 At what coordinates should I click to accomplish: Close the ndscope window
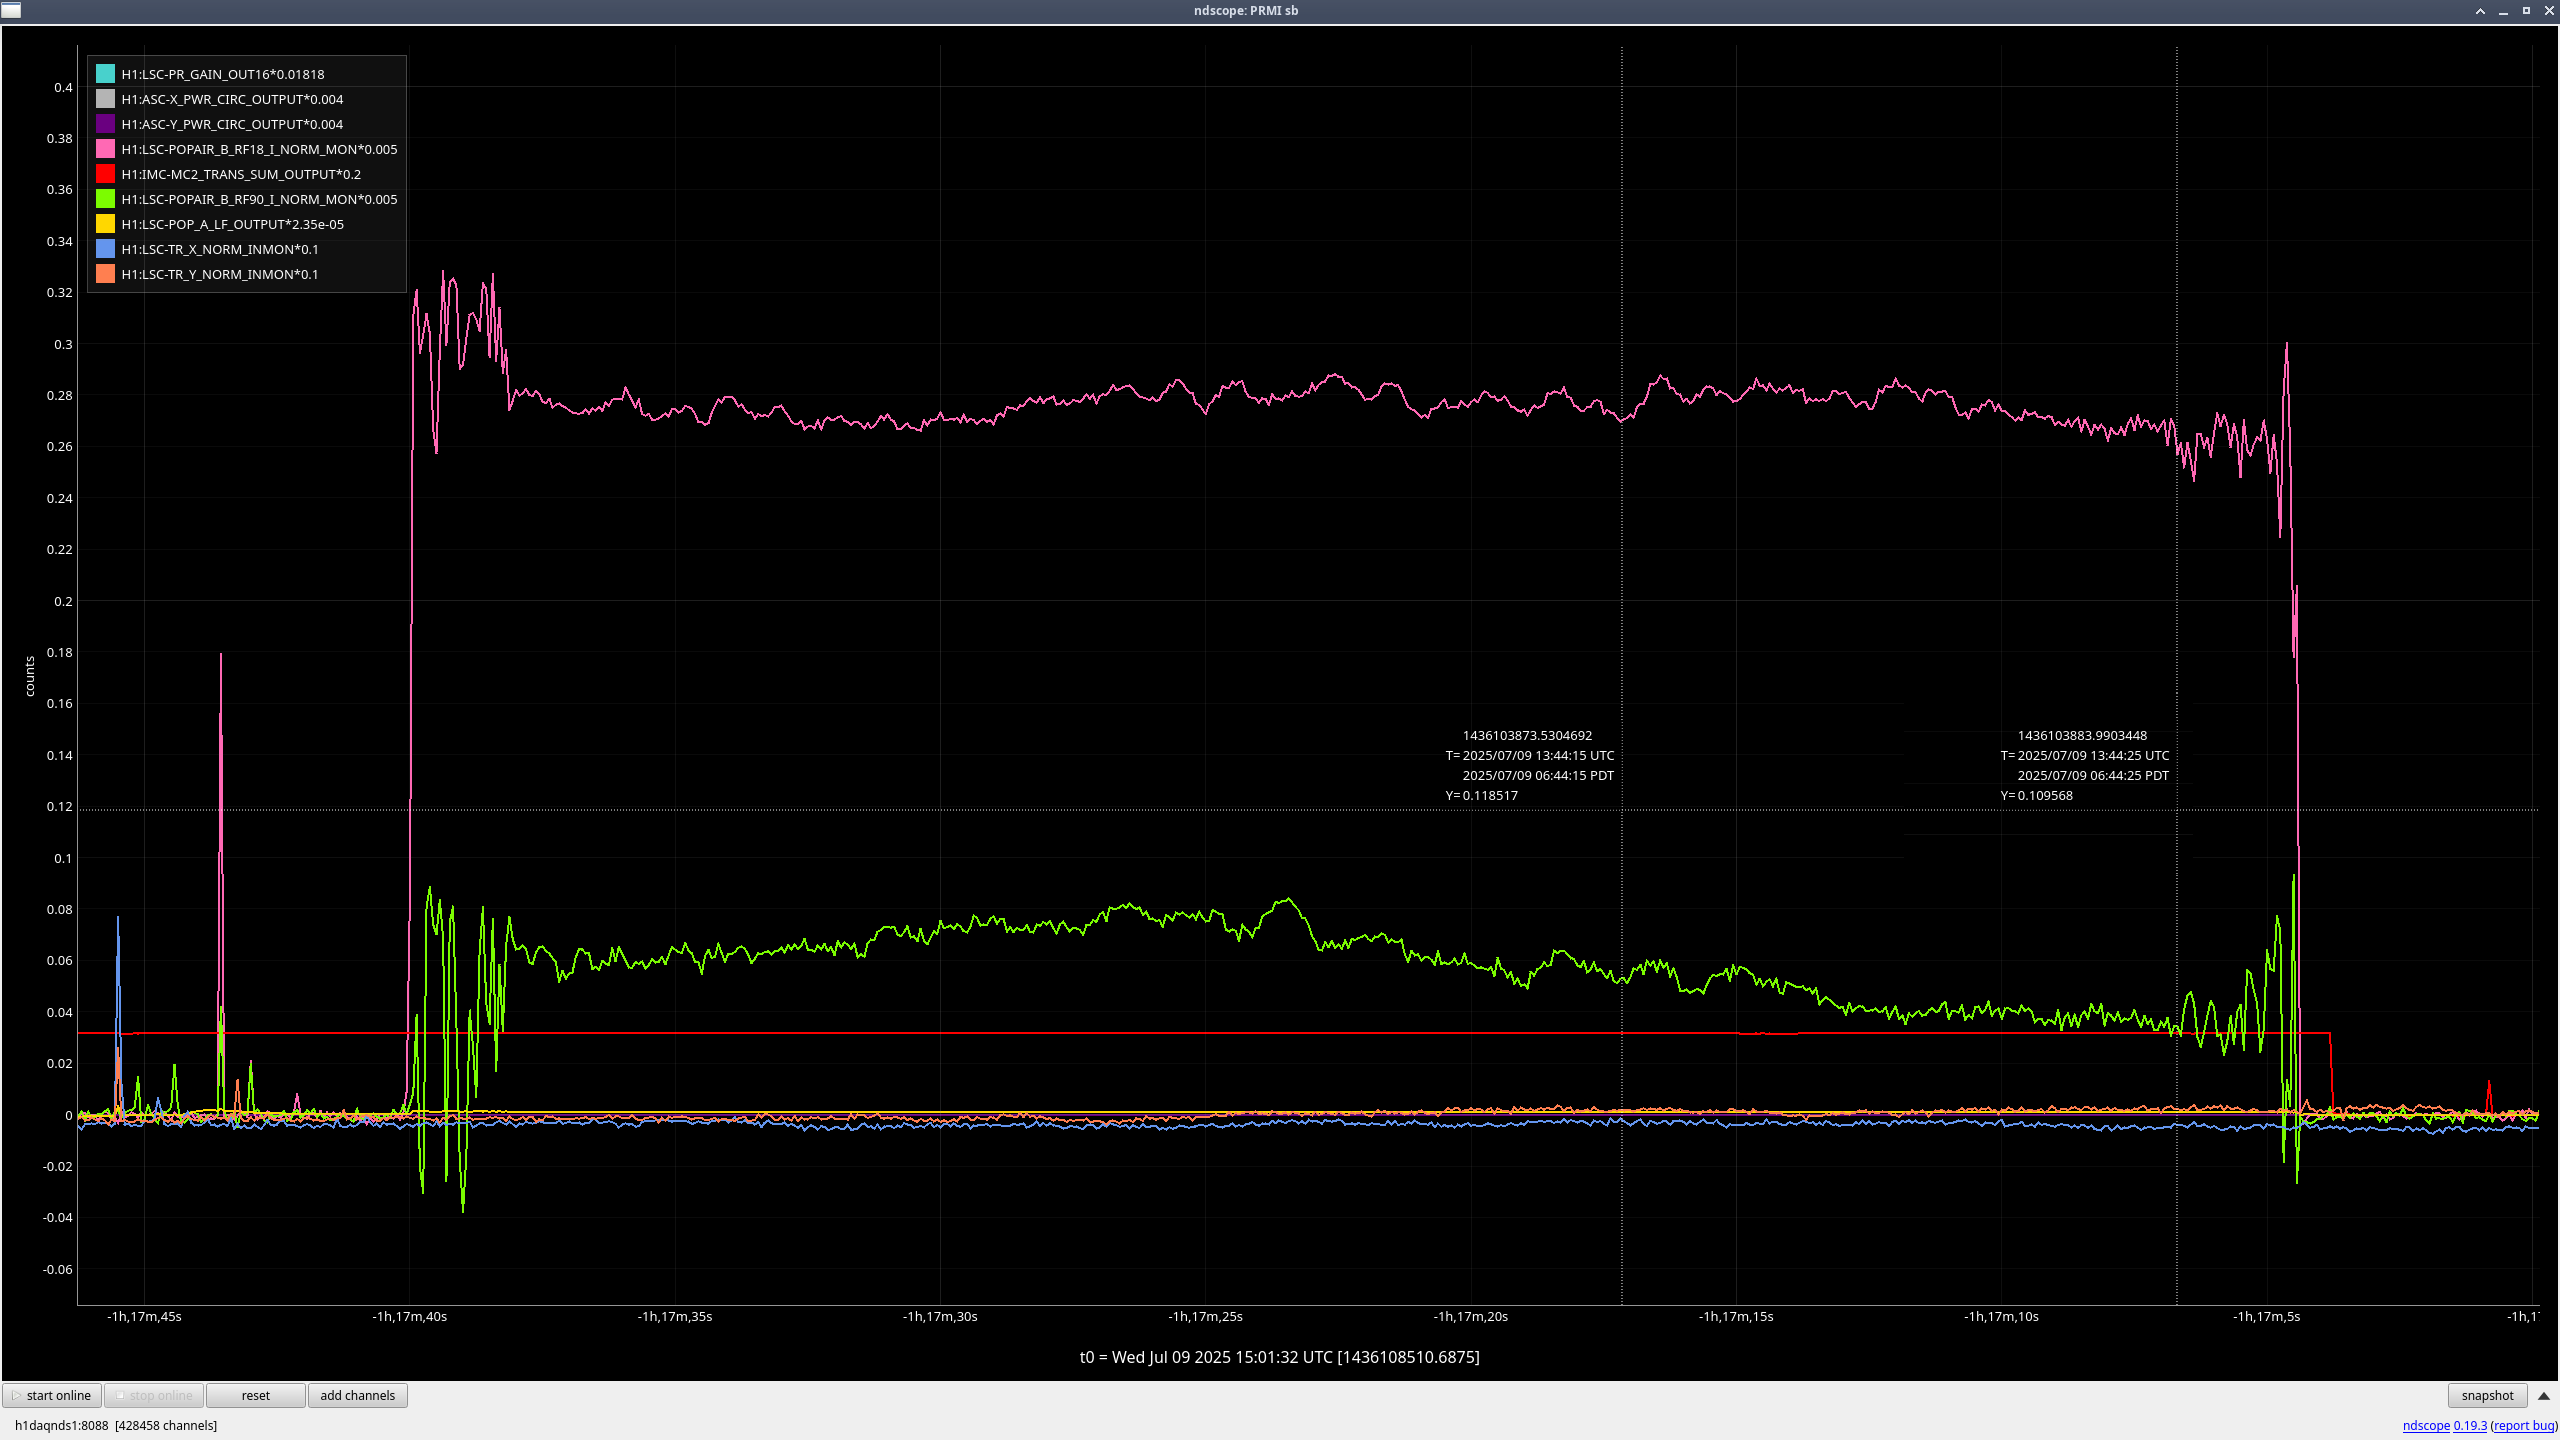(2549, 10)
